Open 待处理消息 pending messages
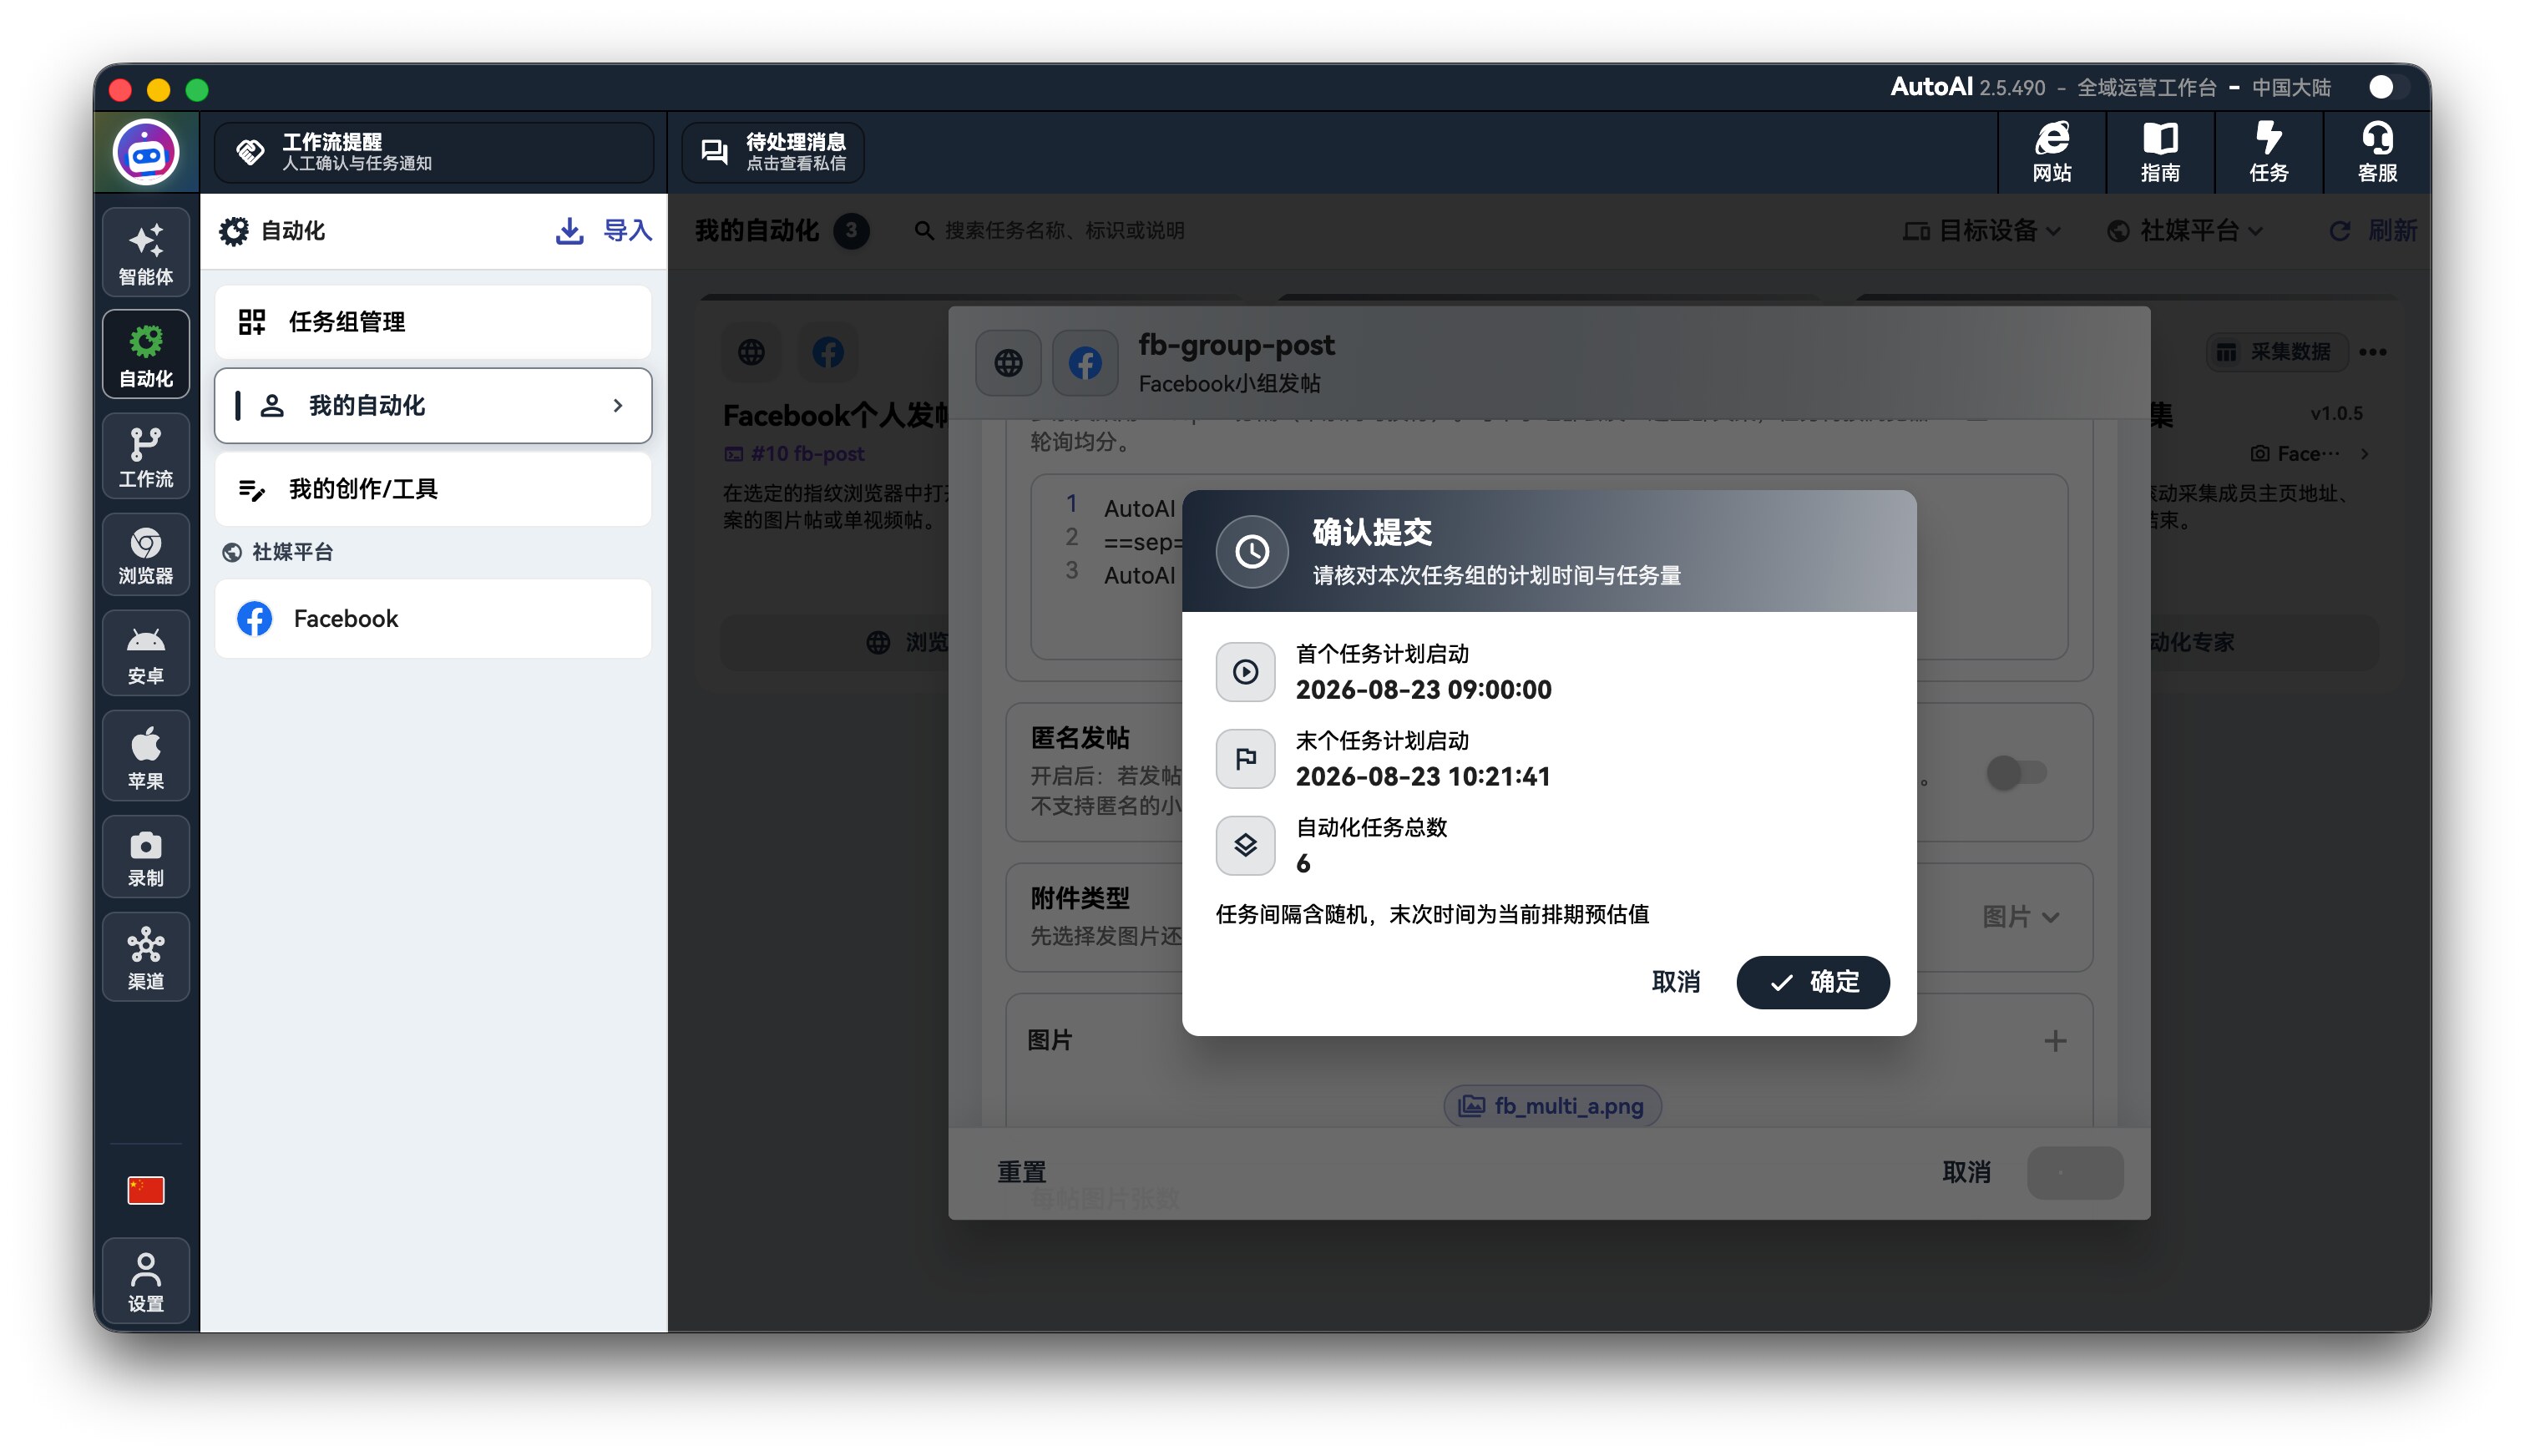Image resolution: width=2525 pixels, height=1456 pixels. click(773, 152)
